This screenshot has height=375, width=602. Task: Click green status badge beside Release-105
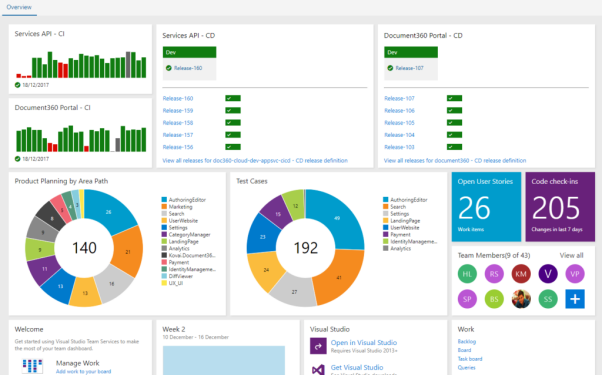point(454,123)
